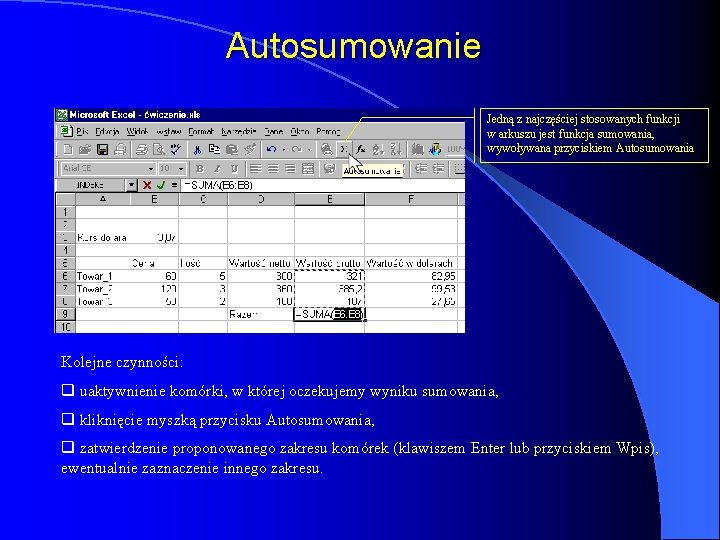Paste with the clipboard icon

pos(232,150)
